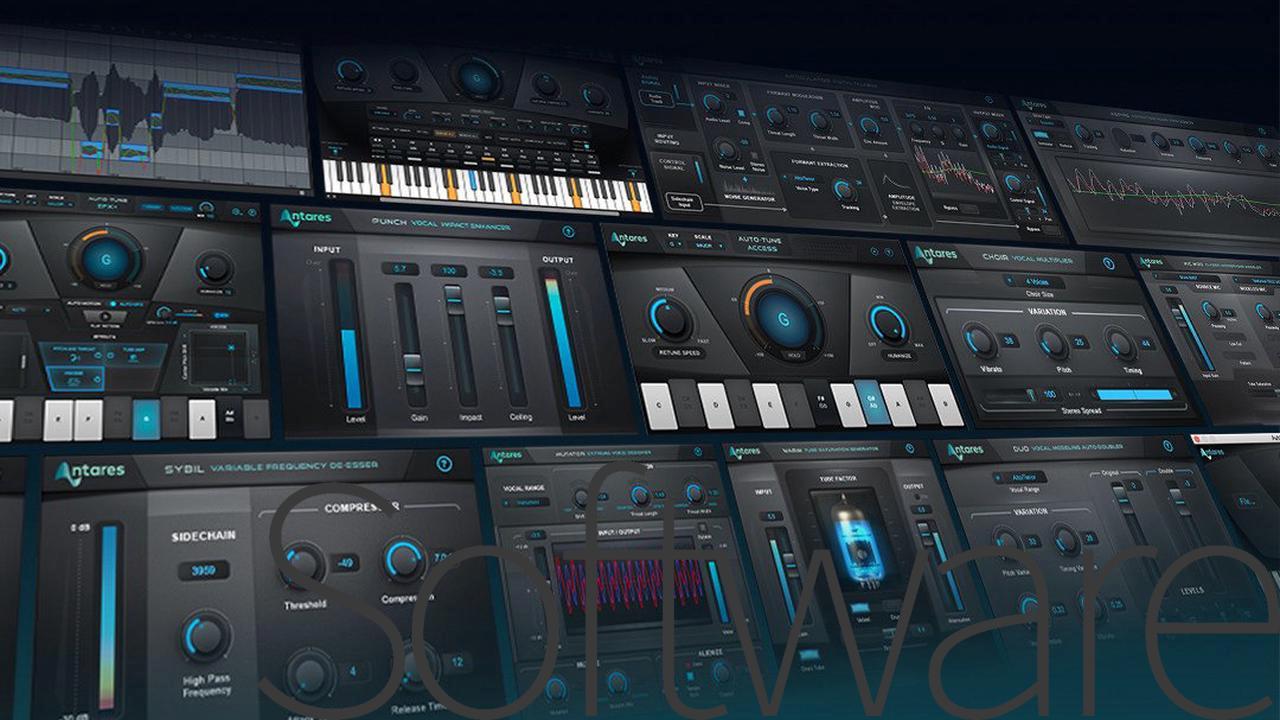This screenshot has width=1280, height=720.
Task: Open the Scale dropdown in Auto-Tune Access
Action: coord(711,246)
